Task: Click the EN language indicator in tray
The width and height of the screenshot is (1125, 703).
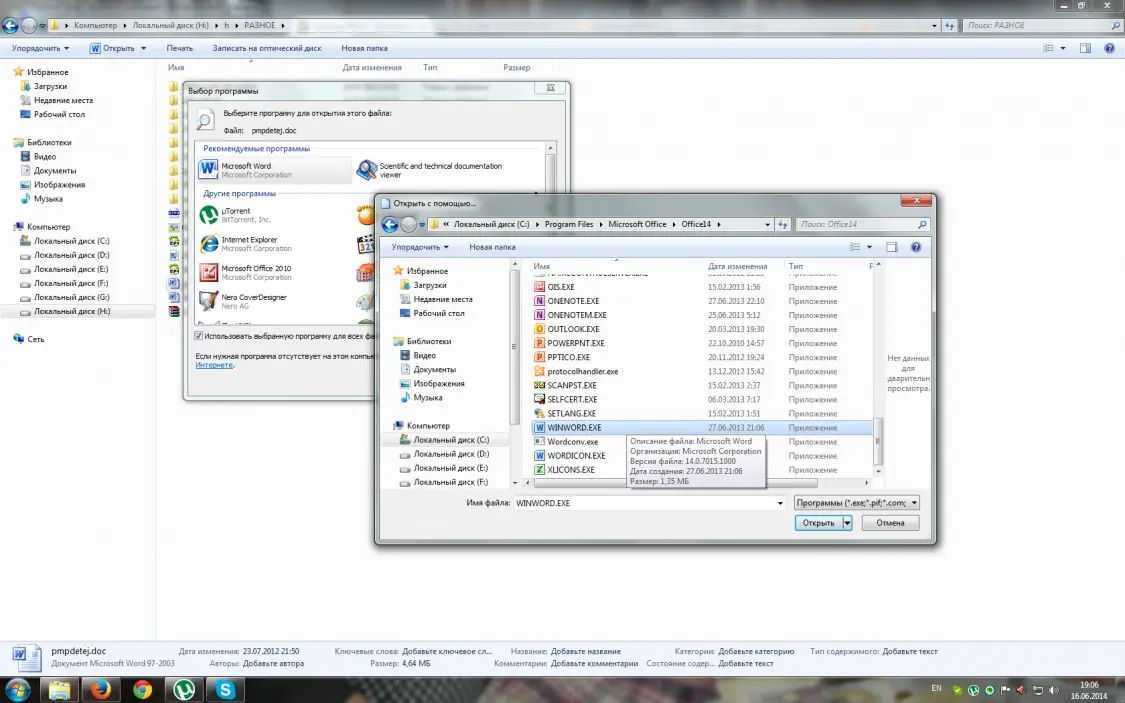Action: [936, 689]
